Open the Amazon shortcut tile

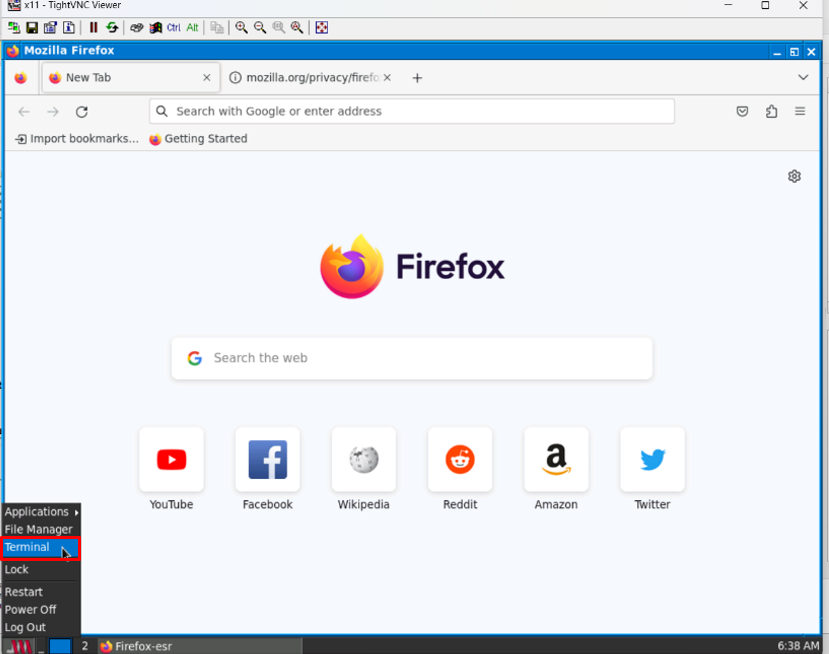556,460
